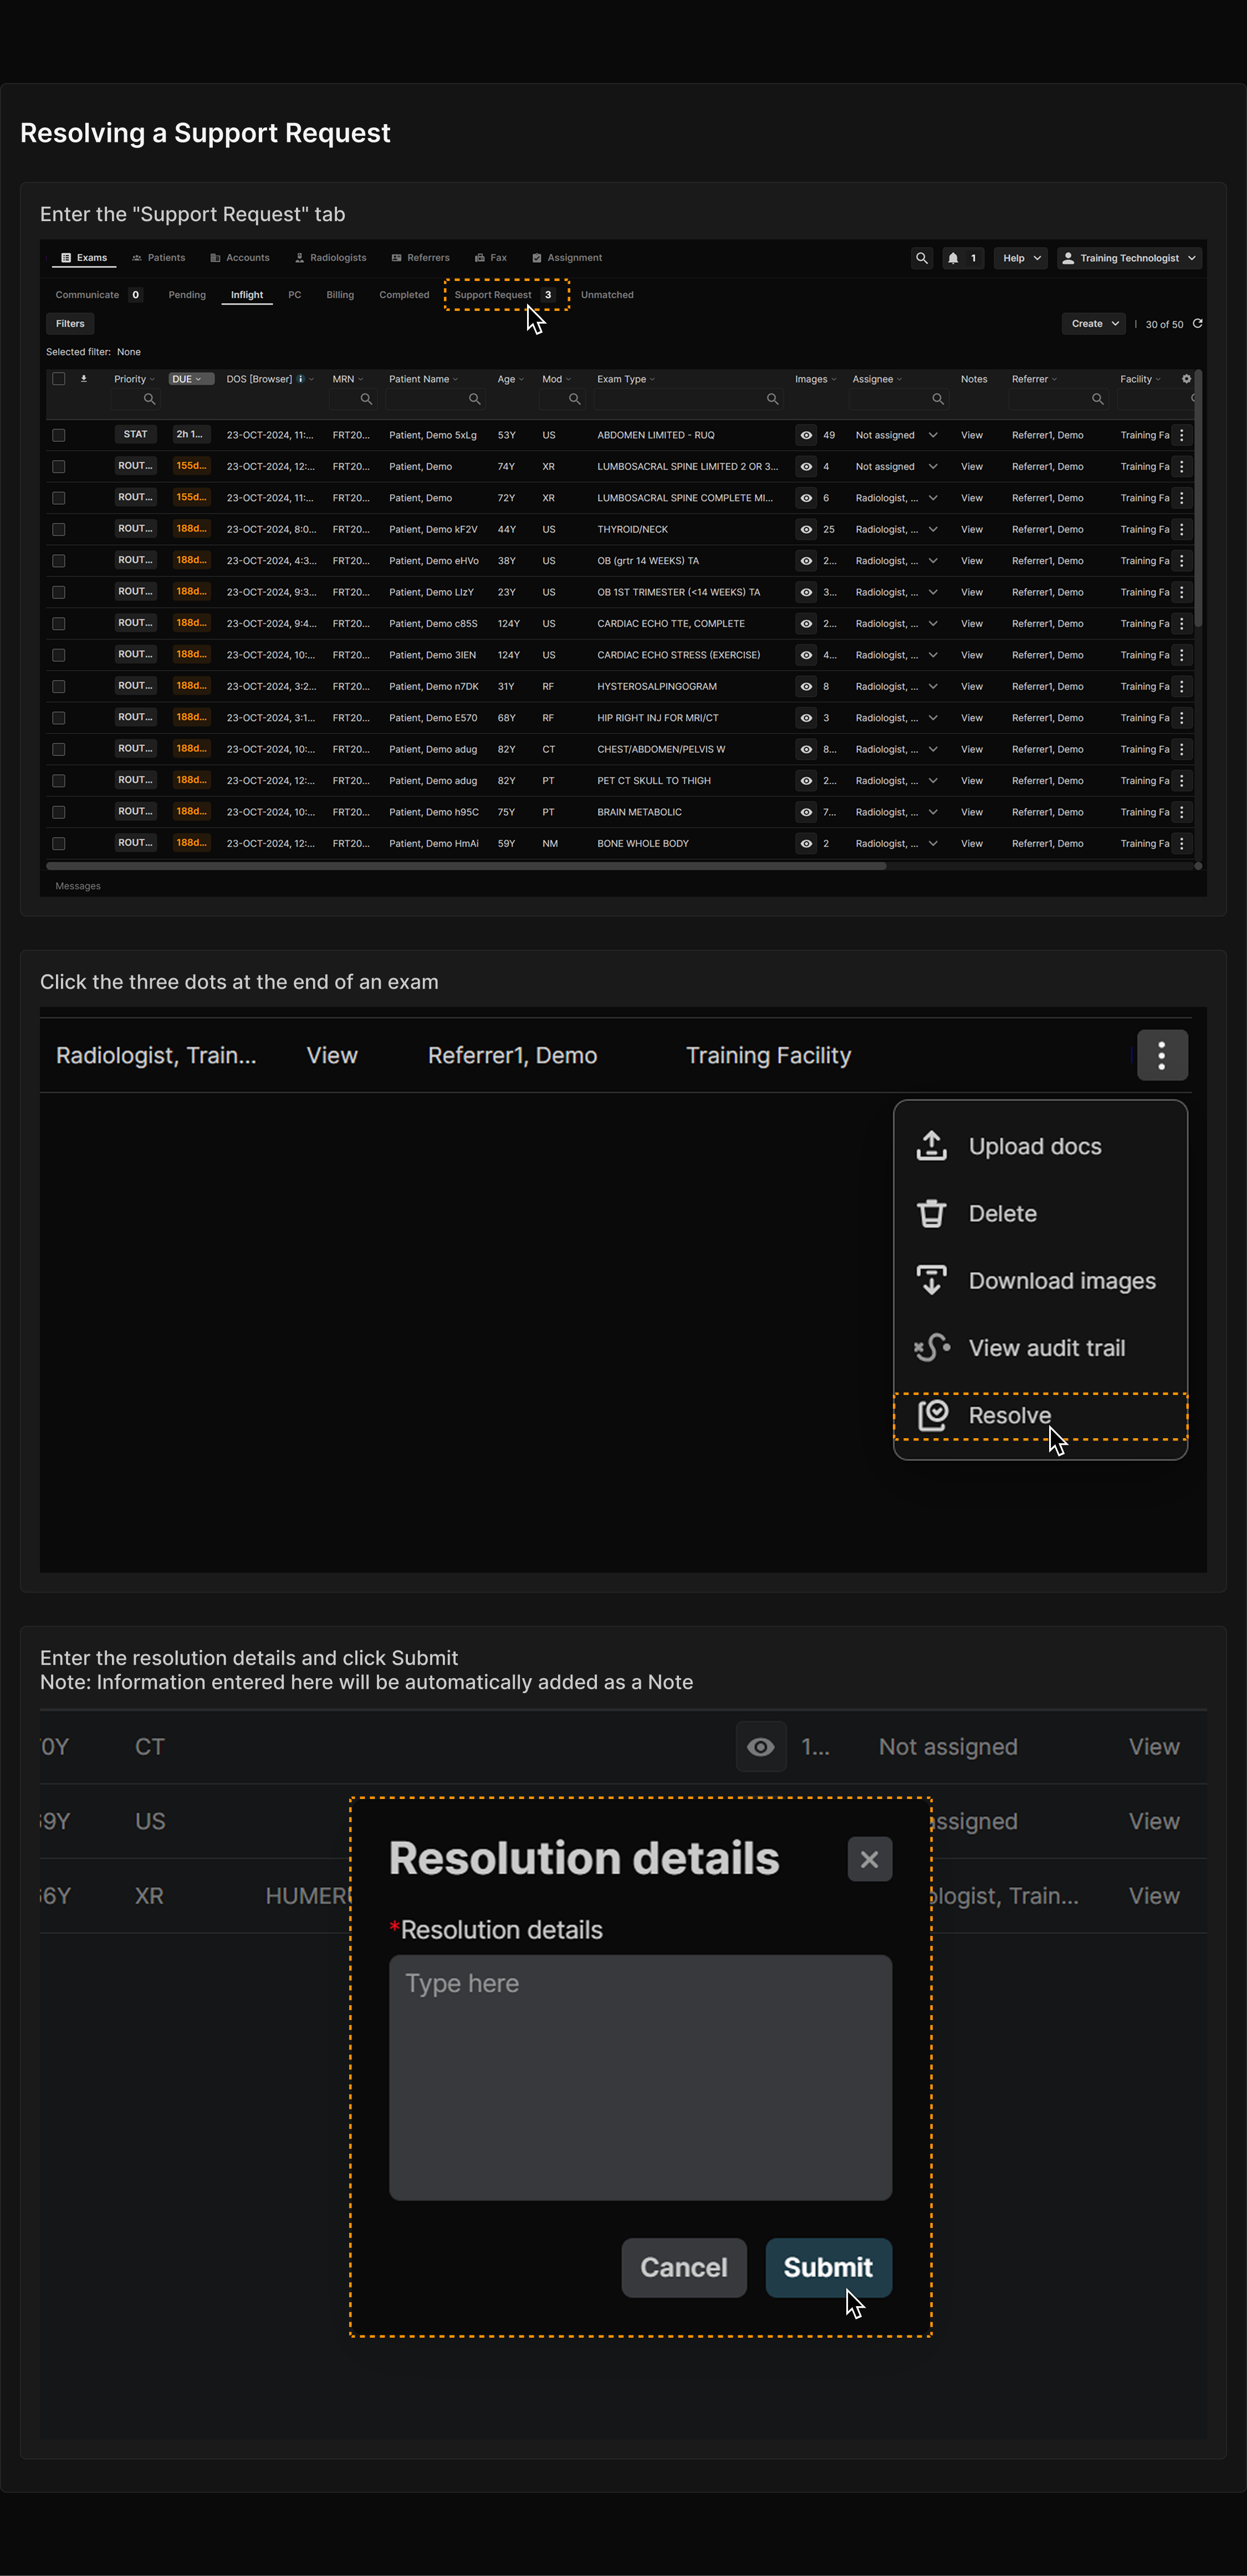
Task: Click the Patient Name column search magnifier
Action: point(474,399)
